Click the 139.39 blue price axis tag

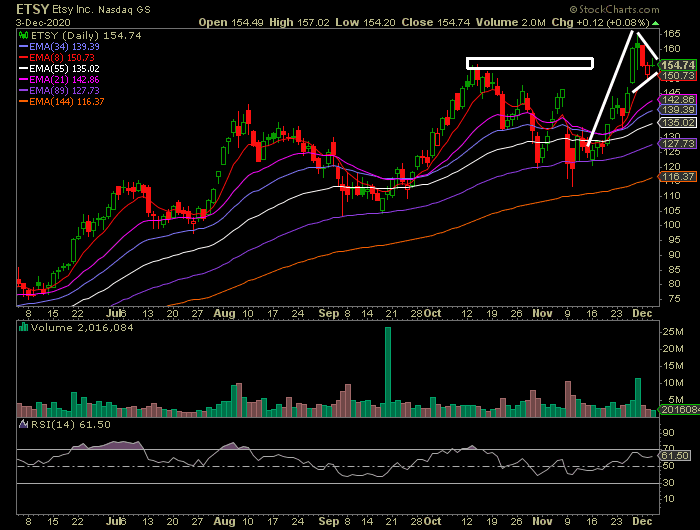[678, 110]
